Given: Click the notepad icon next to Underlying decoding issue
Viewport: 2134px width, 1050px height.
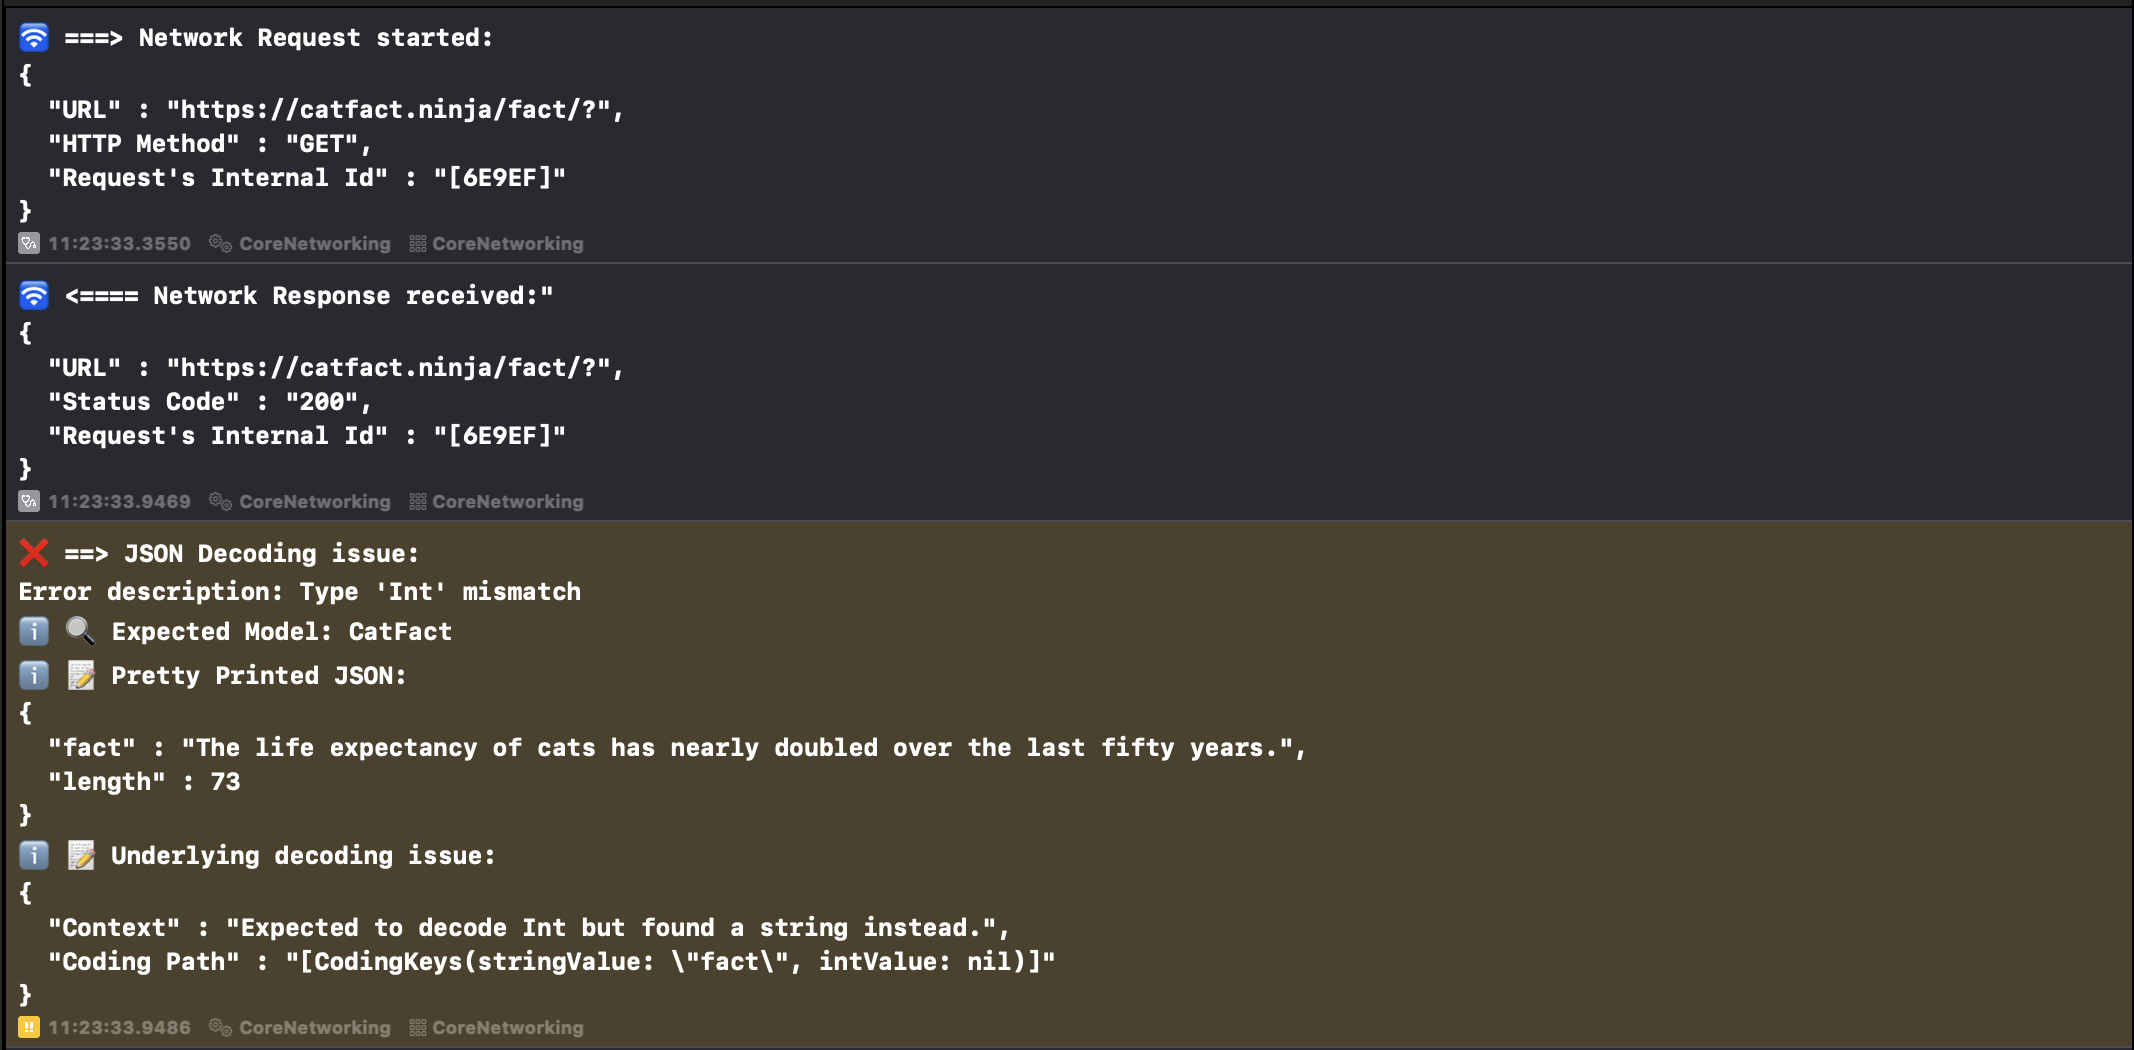Looking at the screenshot, I should 80,855.
